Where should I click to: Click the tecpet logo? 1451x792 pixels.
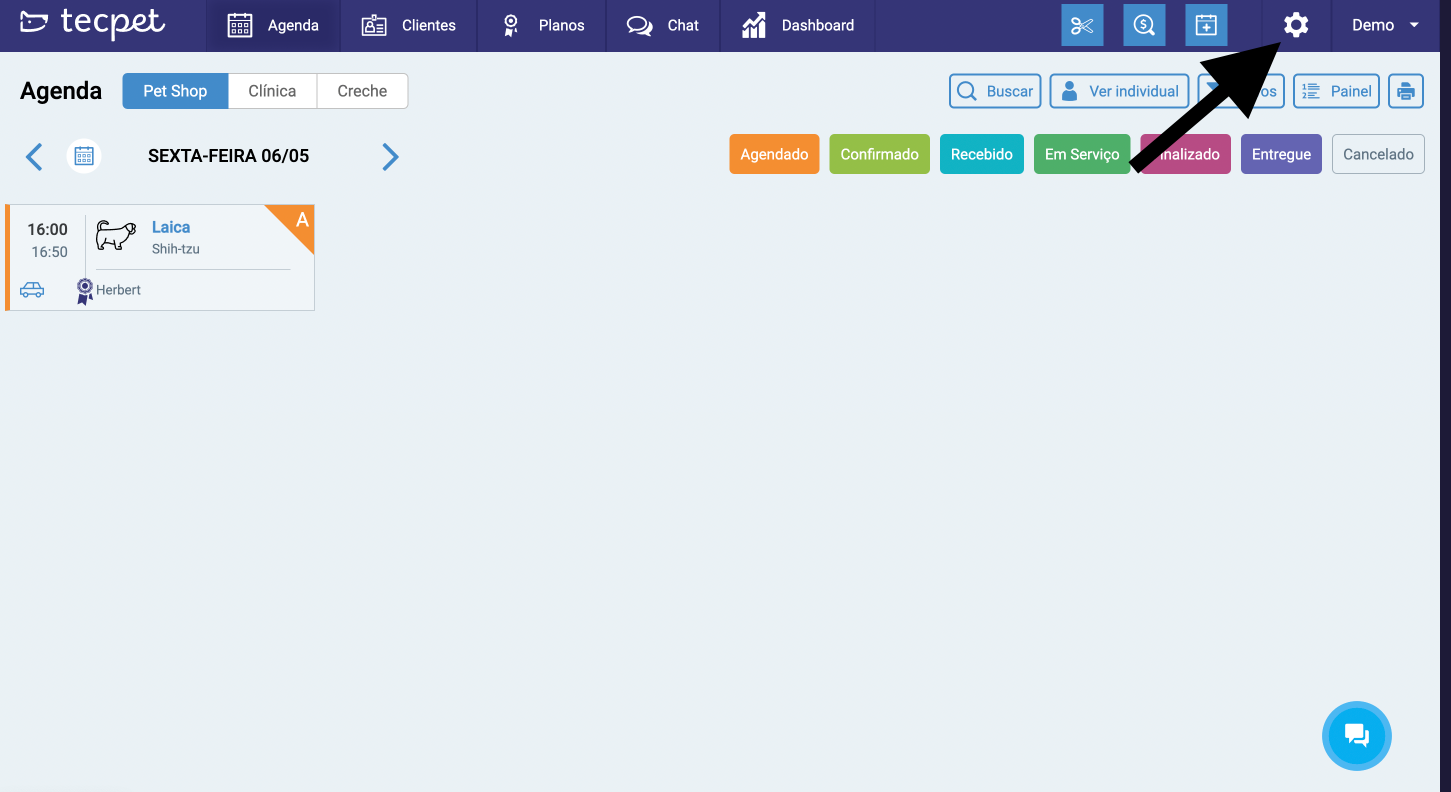click(x=92, y=24)
